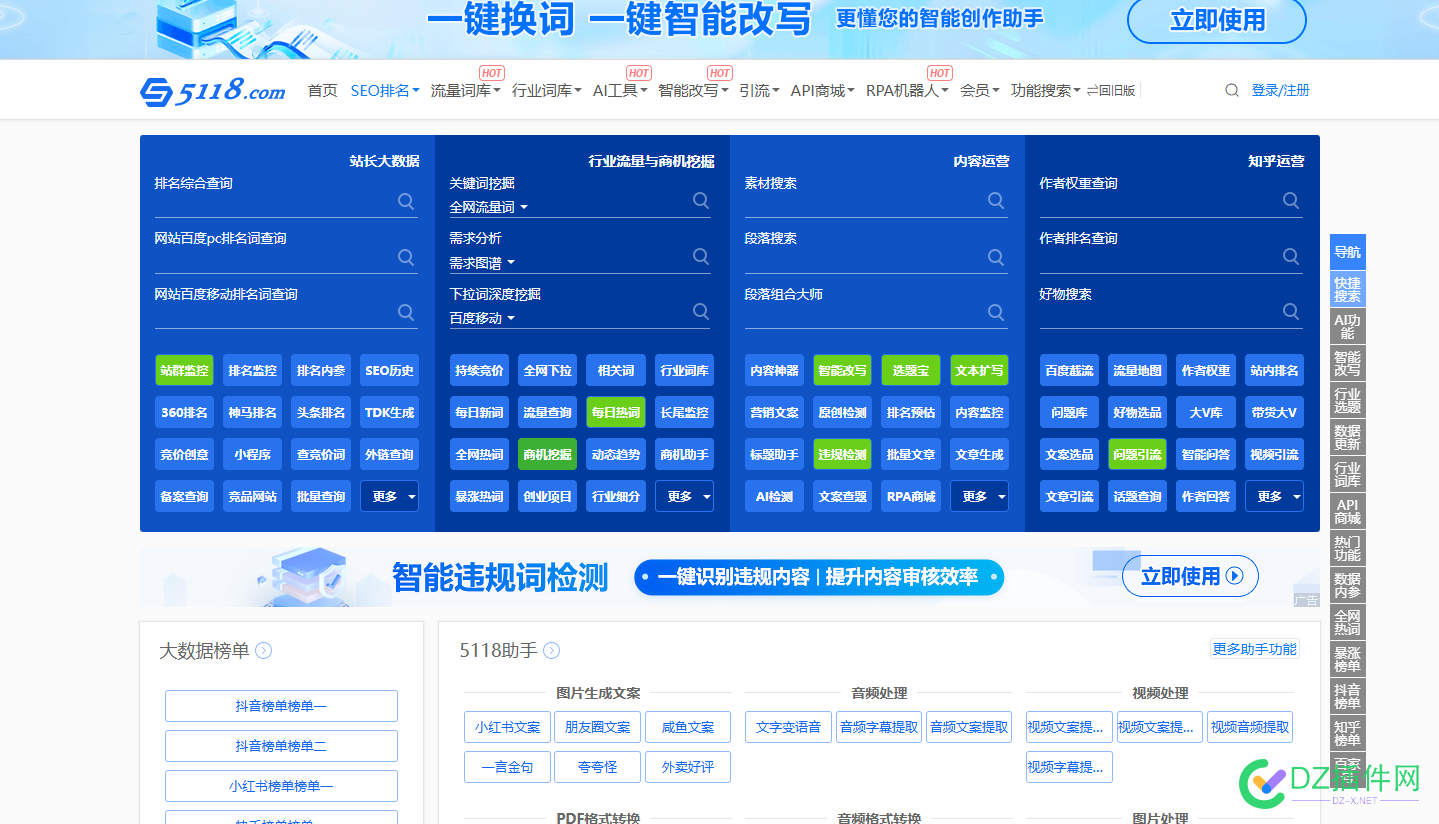The image size is (1439, 824).
Task: Click 回旧版 link
Action: (1111, 91)
